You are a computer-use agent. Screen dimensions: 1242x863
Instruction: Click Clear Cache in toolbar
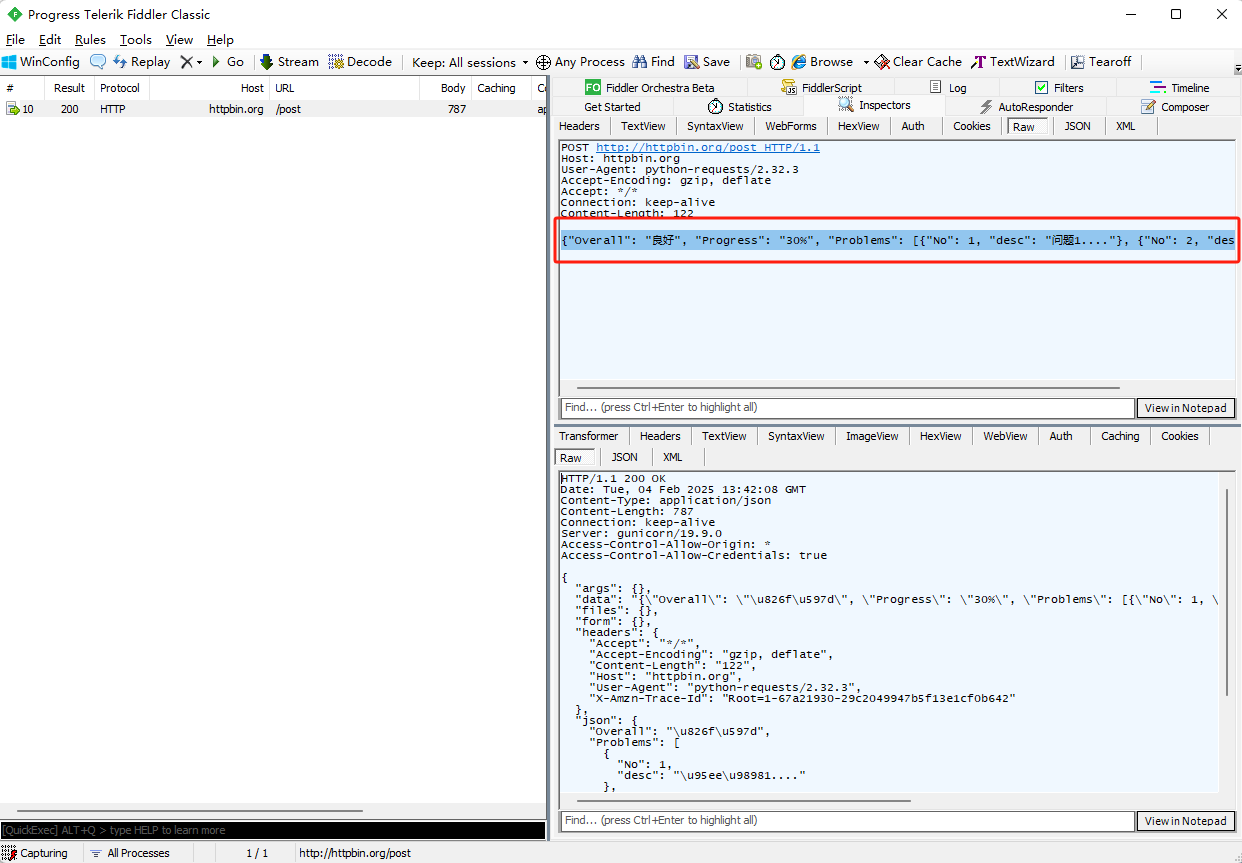point(918,62)
